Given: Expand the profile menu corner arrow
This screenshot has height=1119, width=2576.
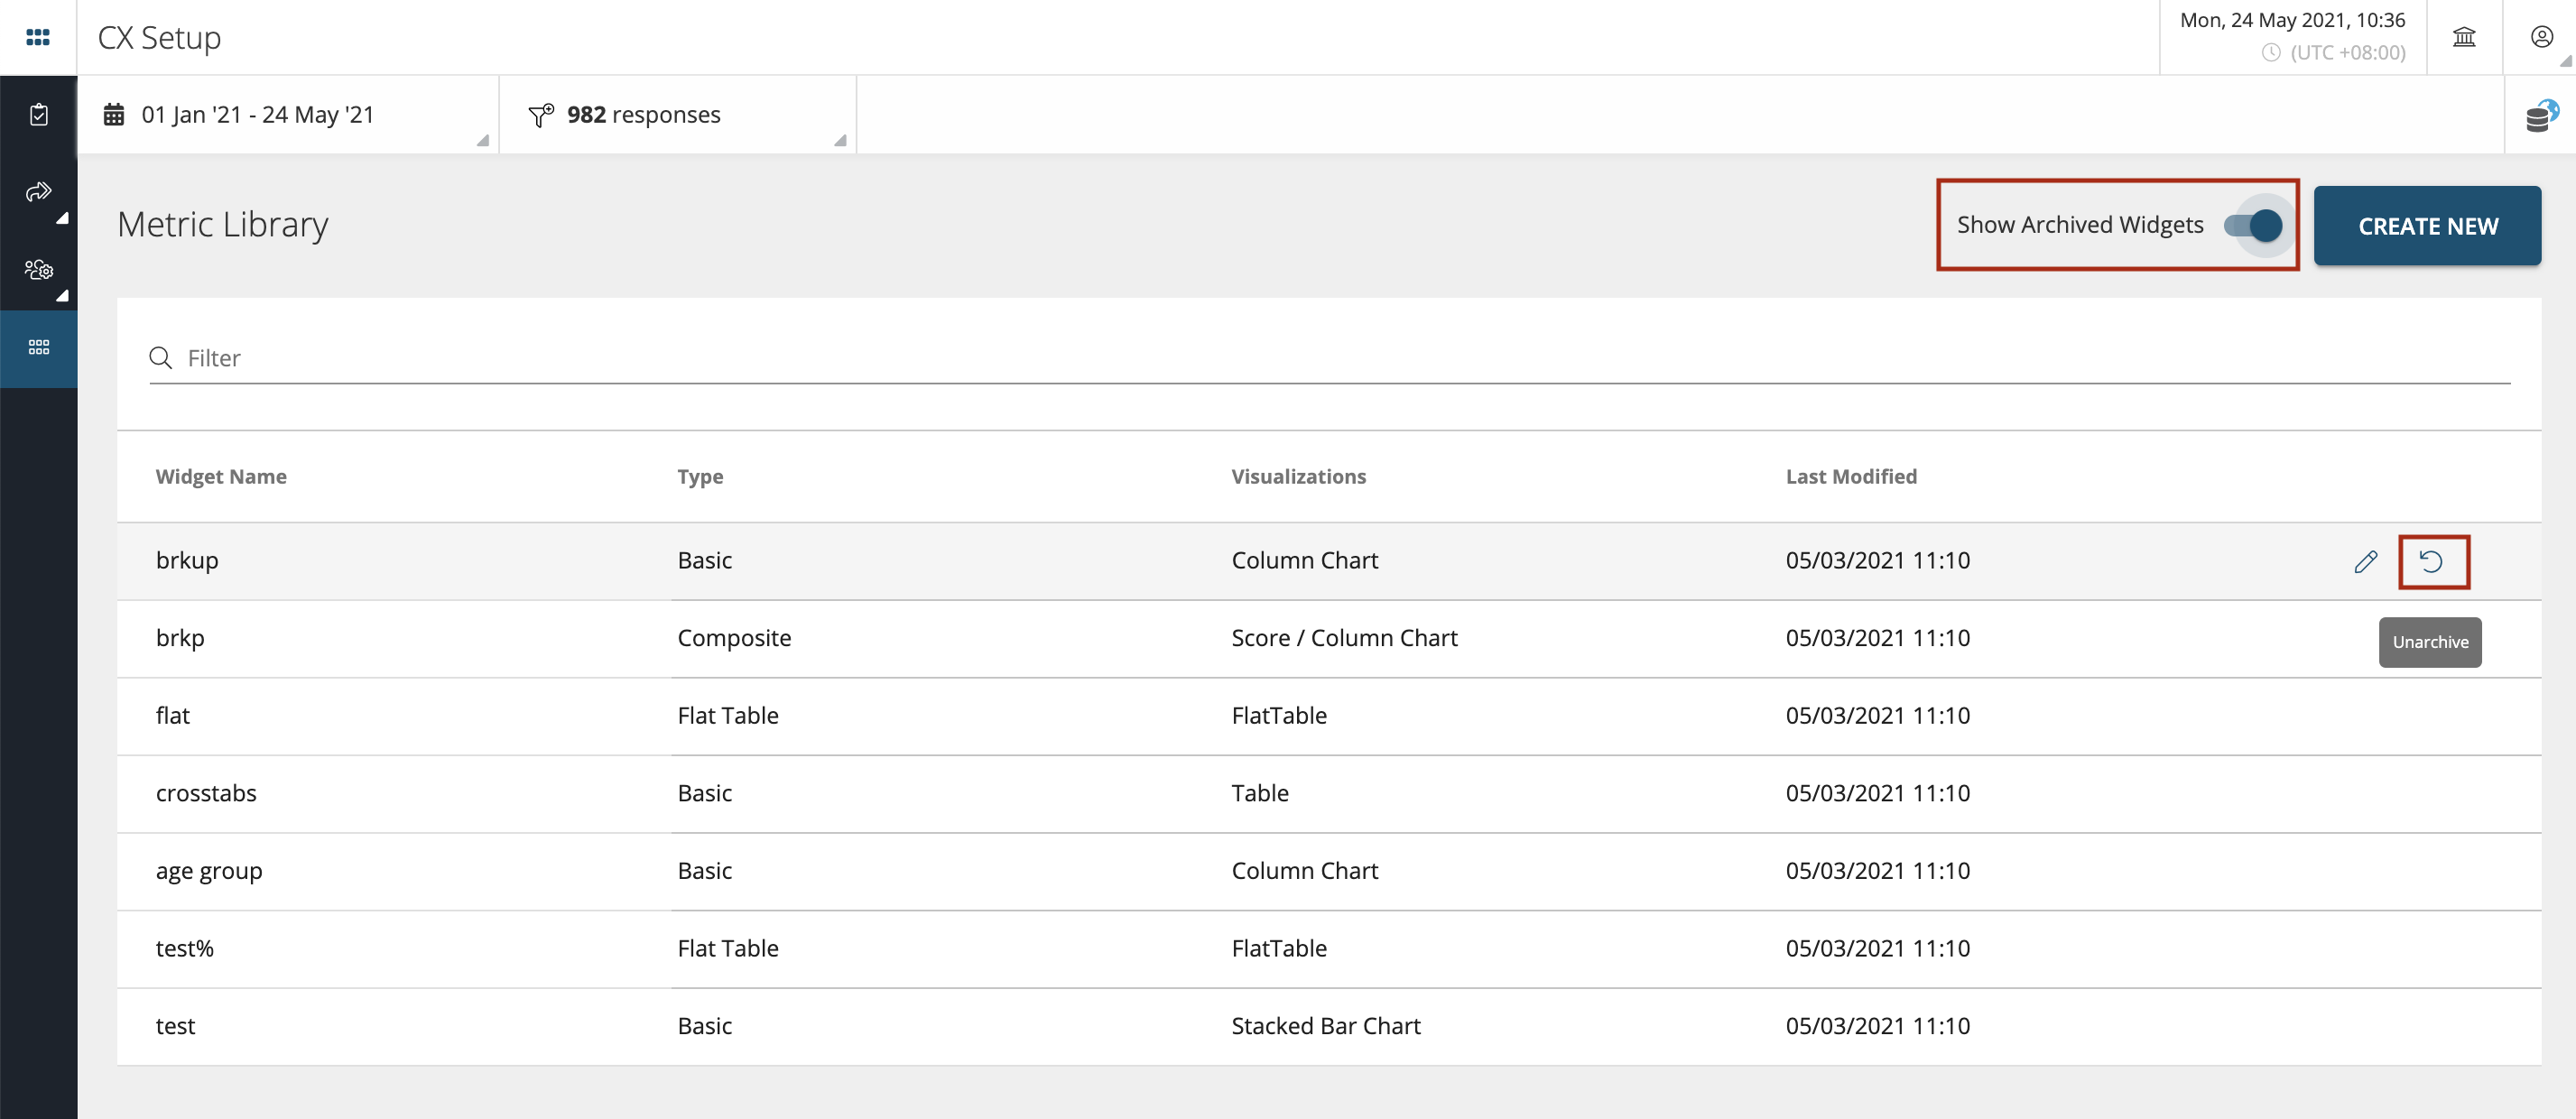Looking at the screenshot, I should (x=2566, y=62).
